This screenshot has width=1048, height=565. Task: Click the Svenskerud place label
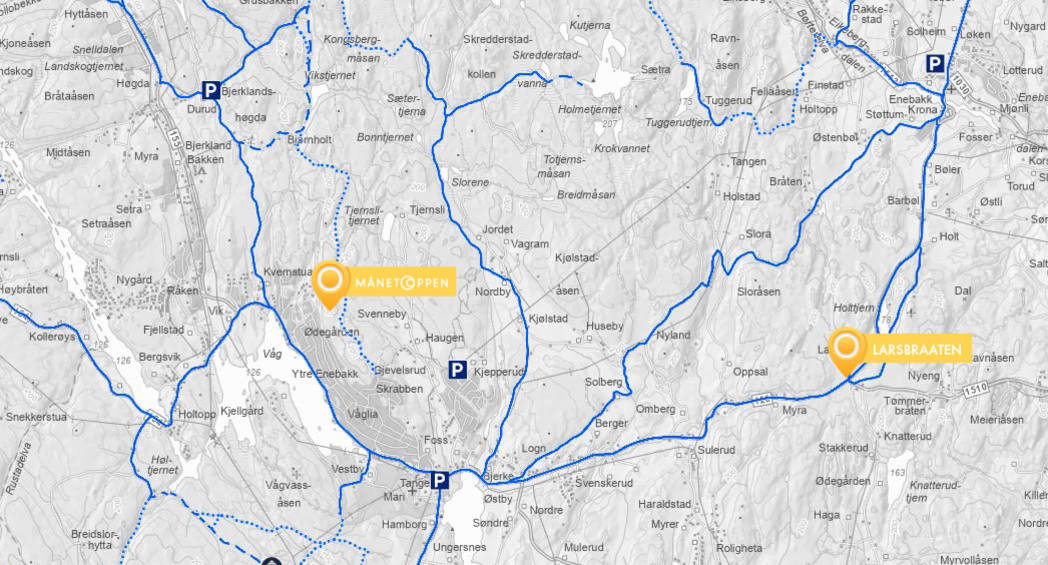point(604,483)
